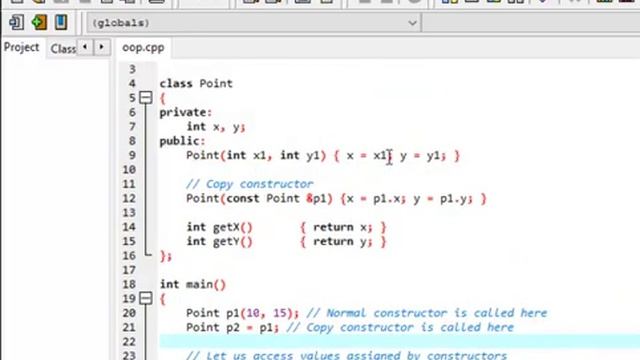Switch to the Class tab
640x360 pixels.
pyautogui.click(x=62, y=49)
